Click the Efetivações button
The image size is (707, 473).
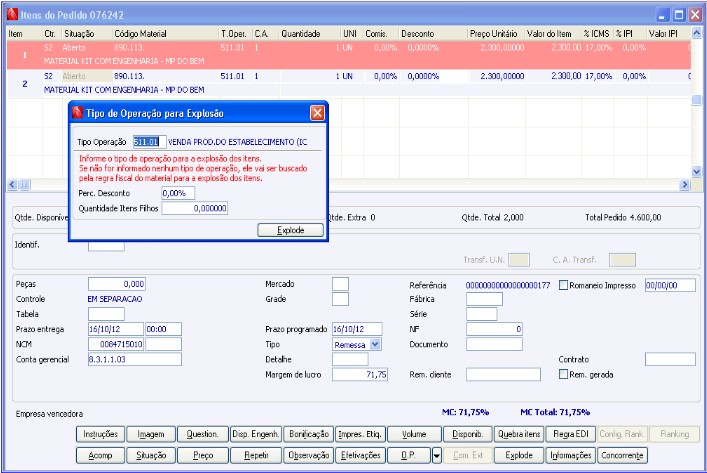(360, 455)
